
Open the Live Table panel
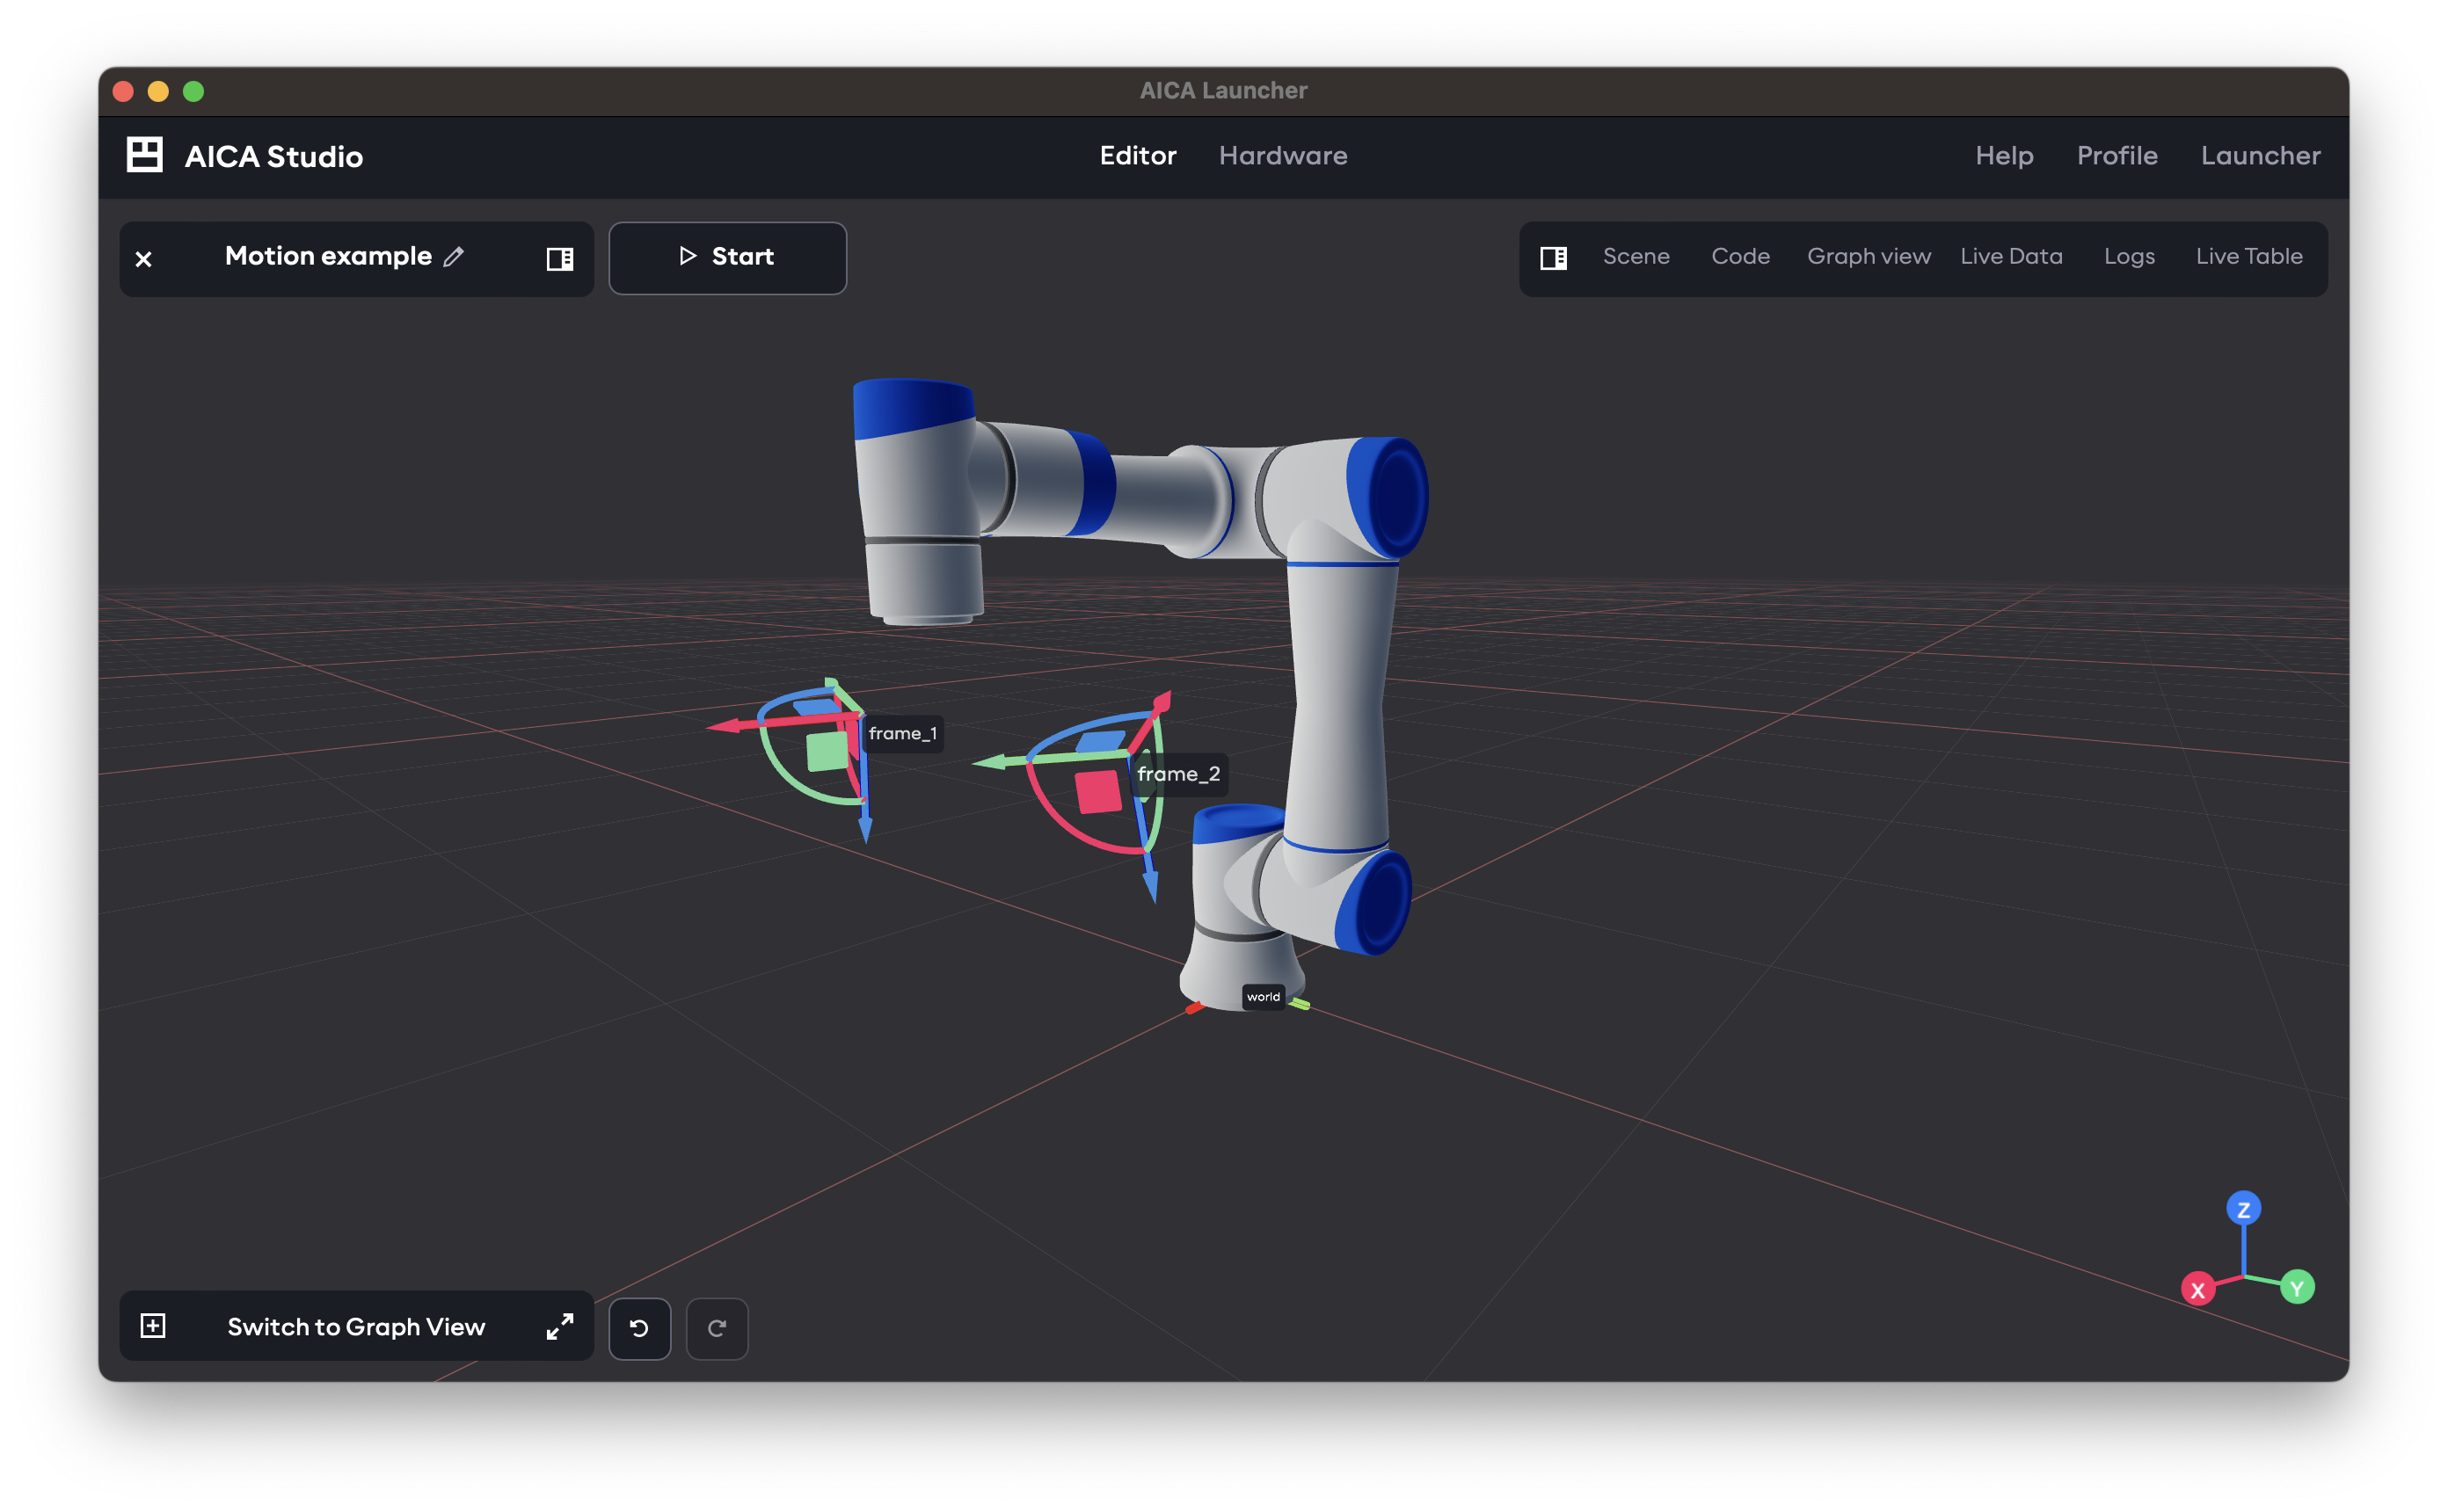pos(2249,257)
